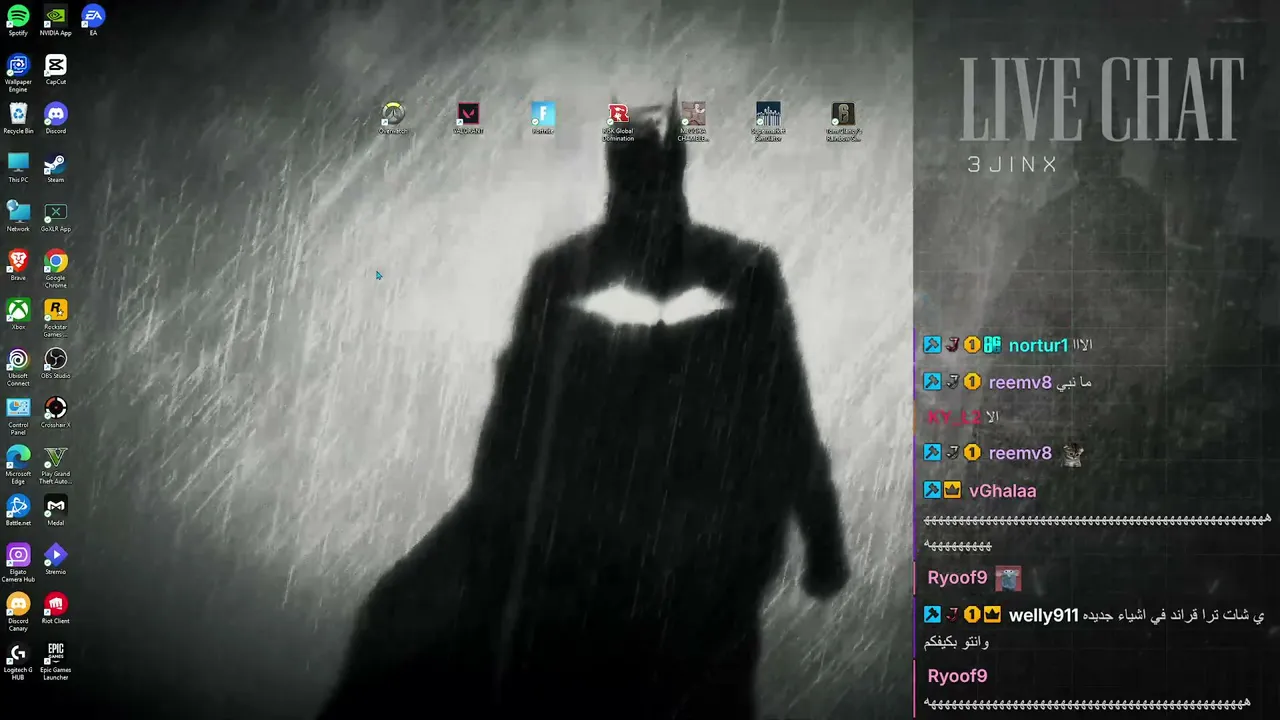Select the Microsoft Edge icon
The height and width of the screenshot is (720, 1280).
click(x=18, y=465)
